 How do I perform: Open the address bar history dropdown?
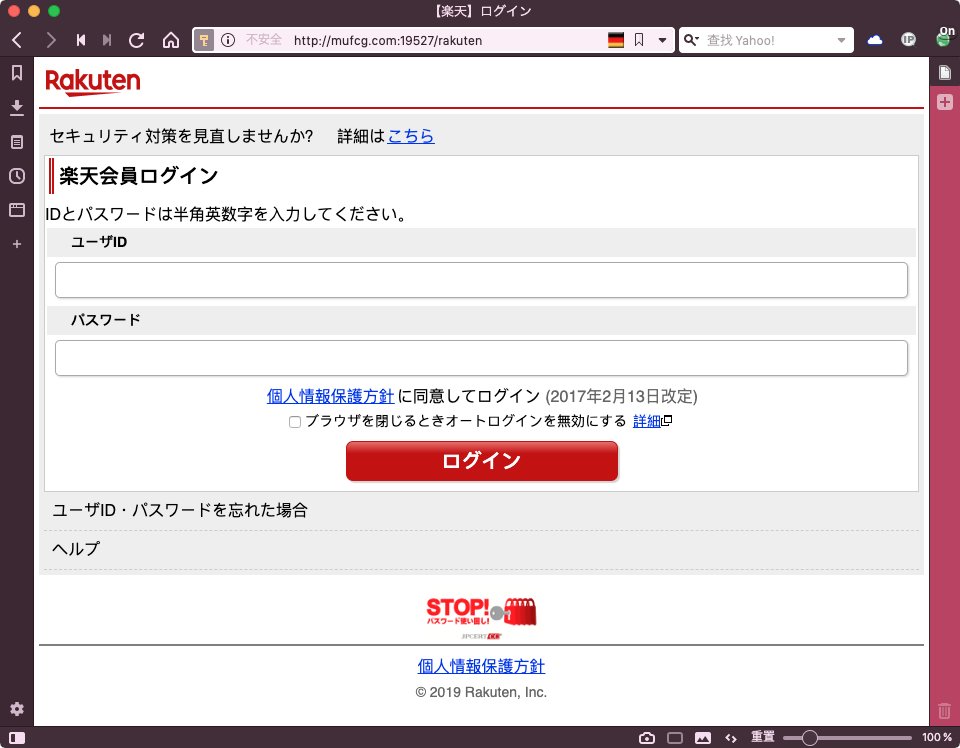(662, 40)
